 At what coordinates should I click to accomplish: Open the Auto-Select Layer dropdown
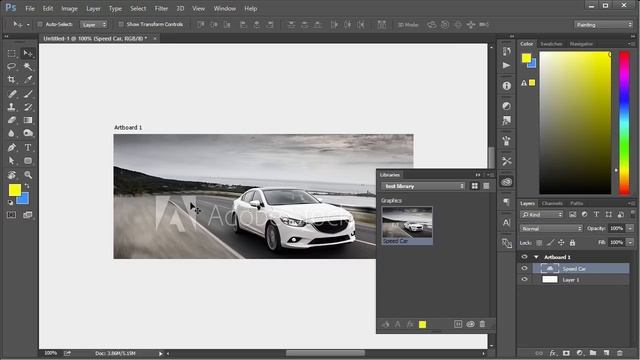(93, 24)
